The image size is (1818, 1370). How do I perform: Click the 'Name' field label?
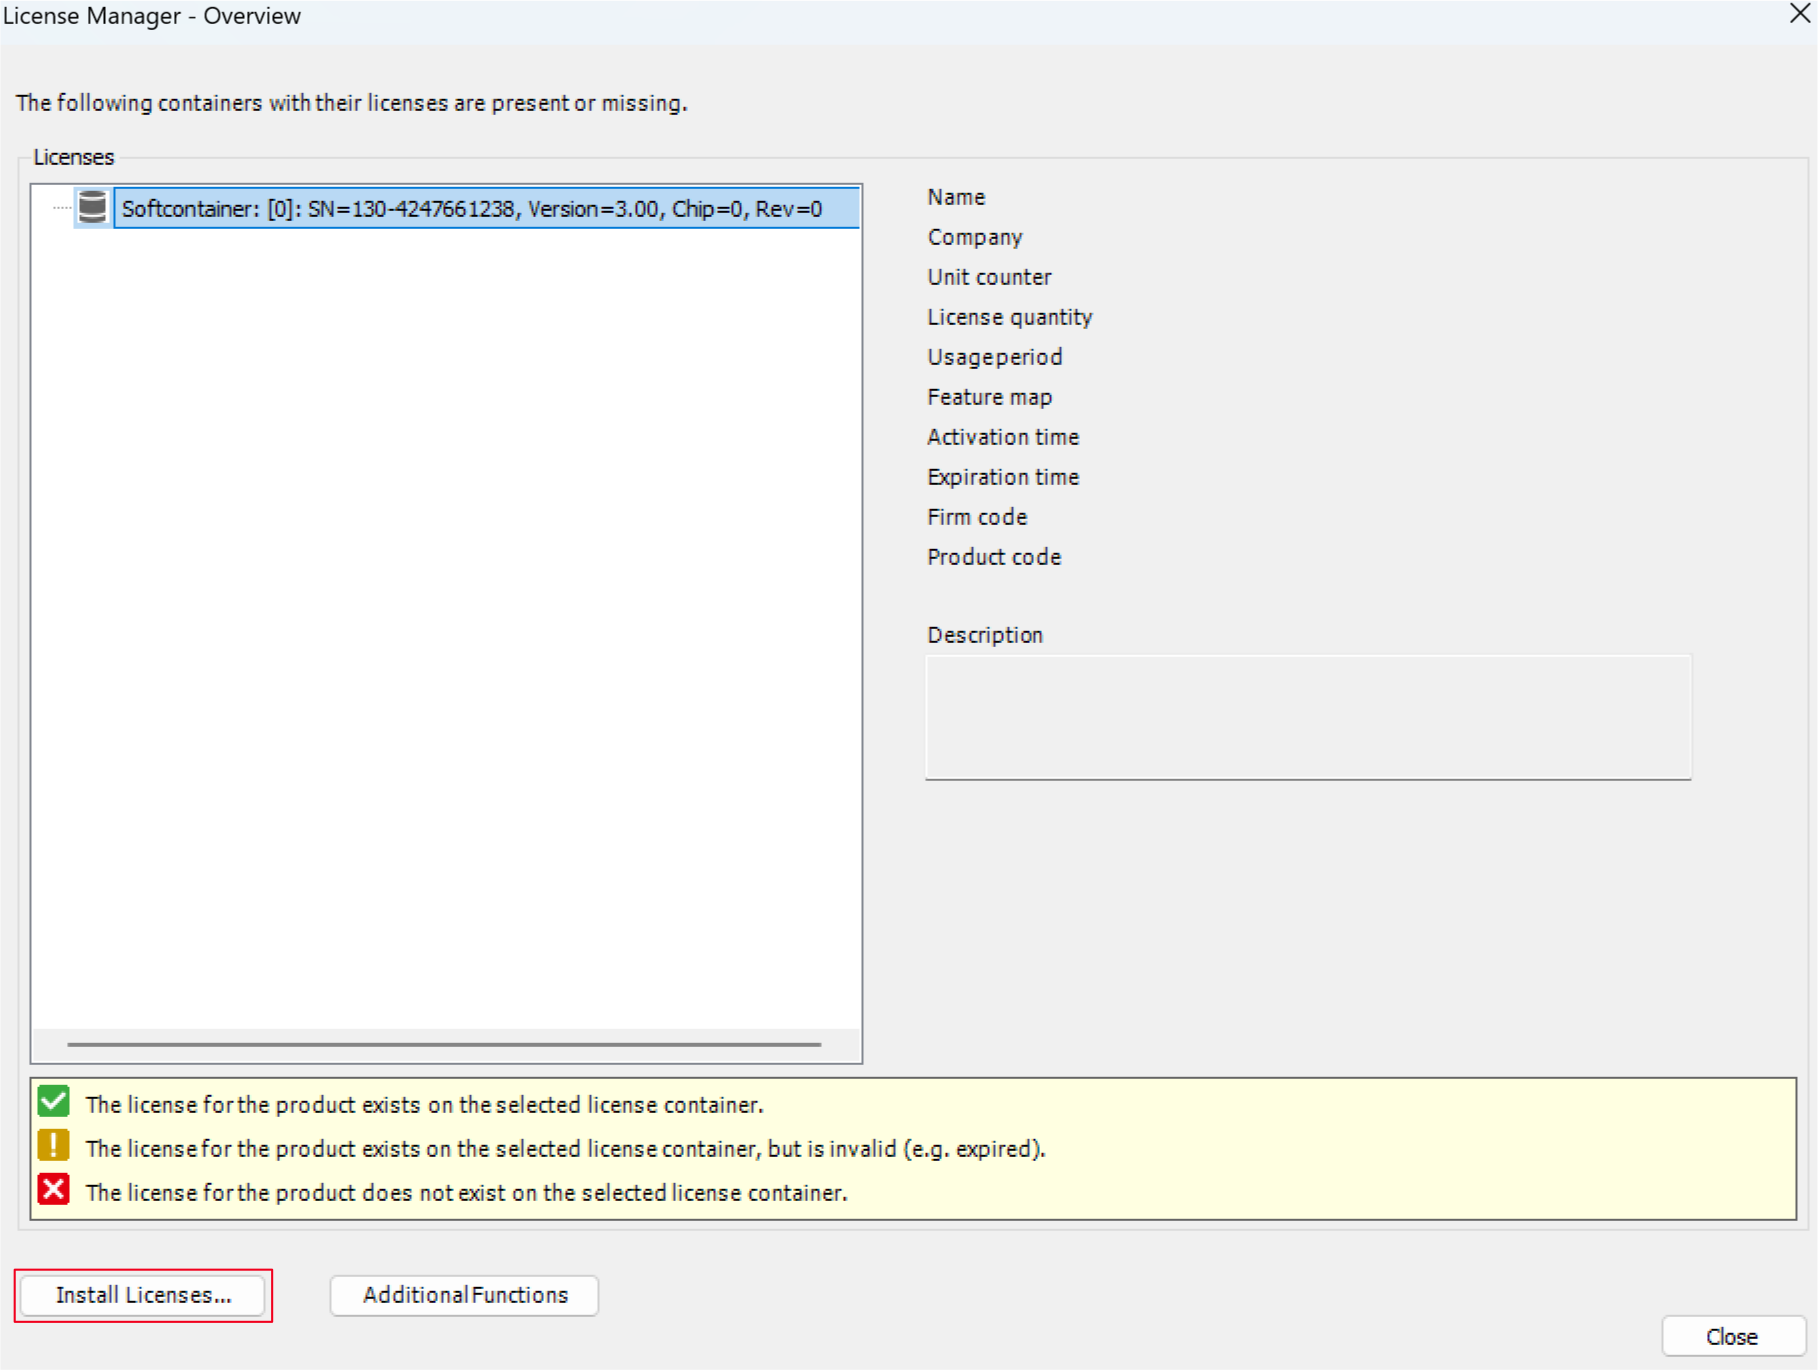point(956,197)
